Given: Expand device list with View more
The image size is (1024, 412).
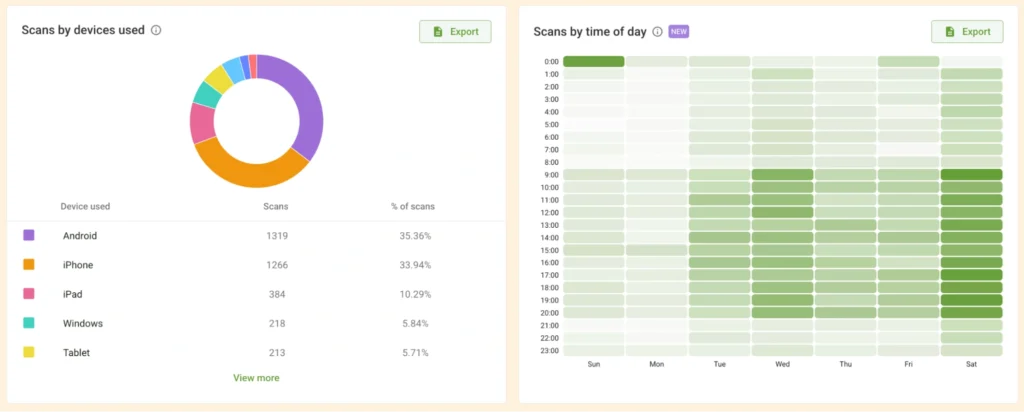Looking at the screenshot, I should [x=256, y=378].
